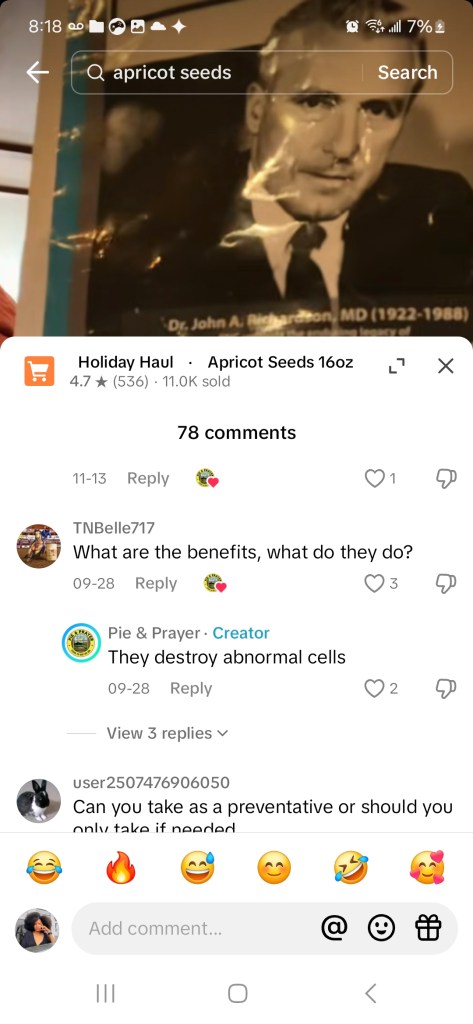This screenshot has height=1024, width=473.
Task: Open the gift icon in comment bar
Action: tap(429, 928)
